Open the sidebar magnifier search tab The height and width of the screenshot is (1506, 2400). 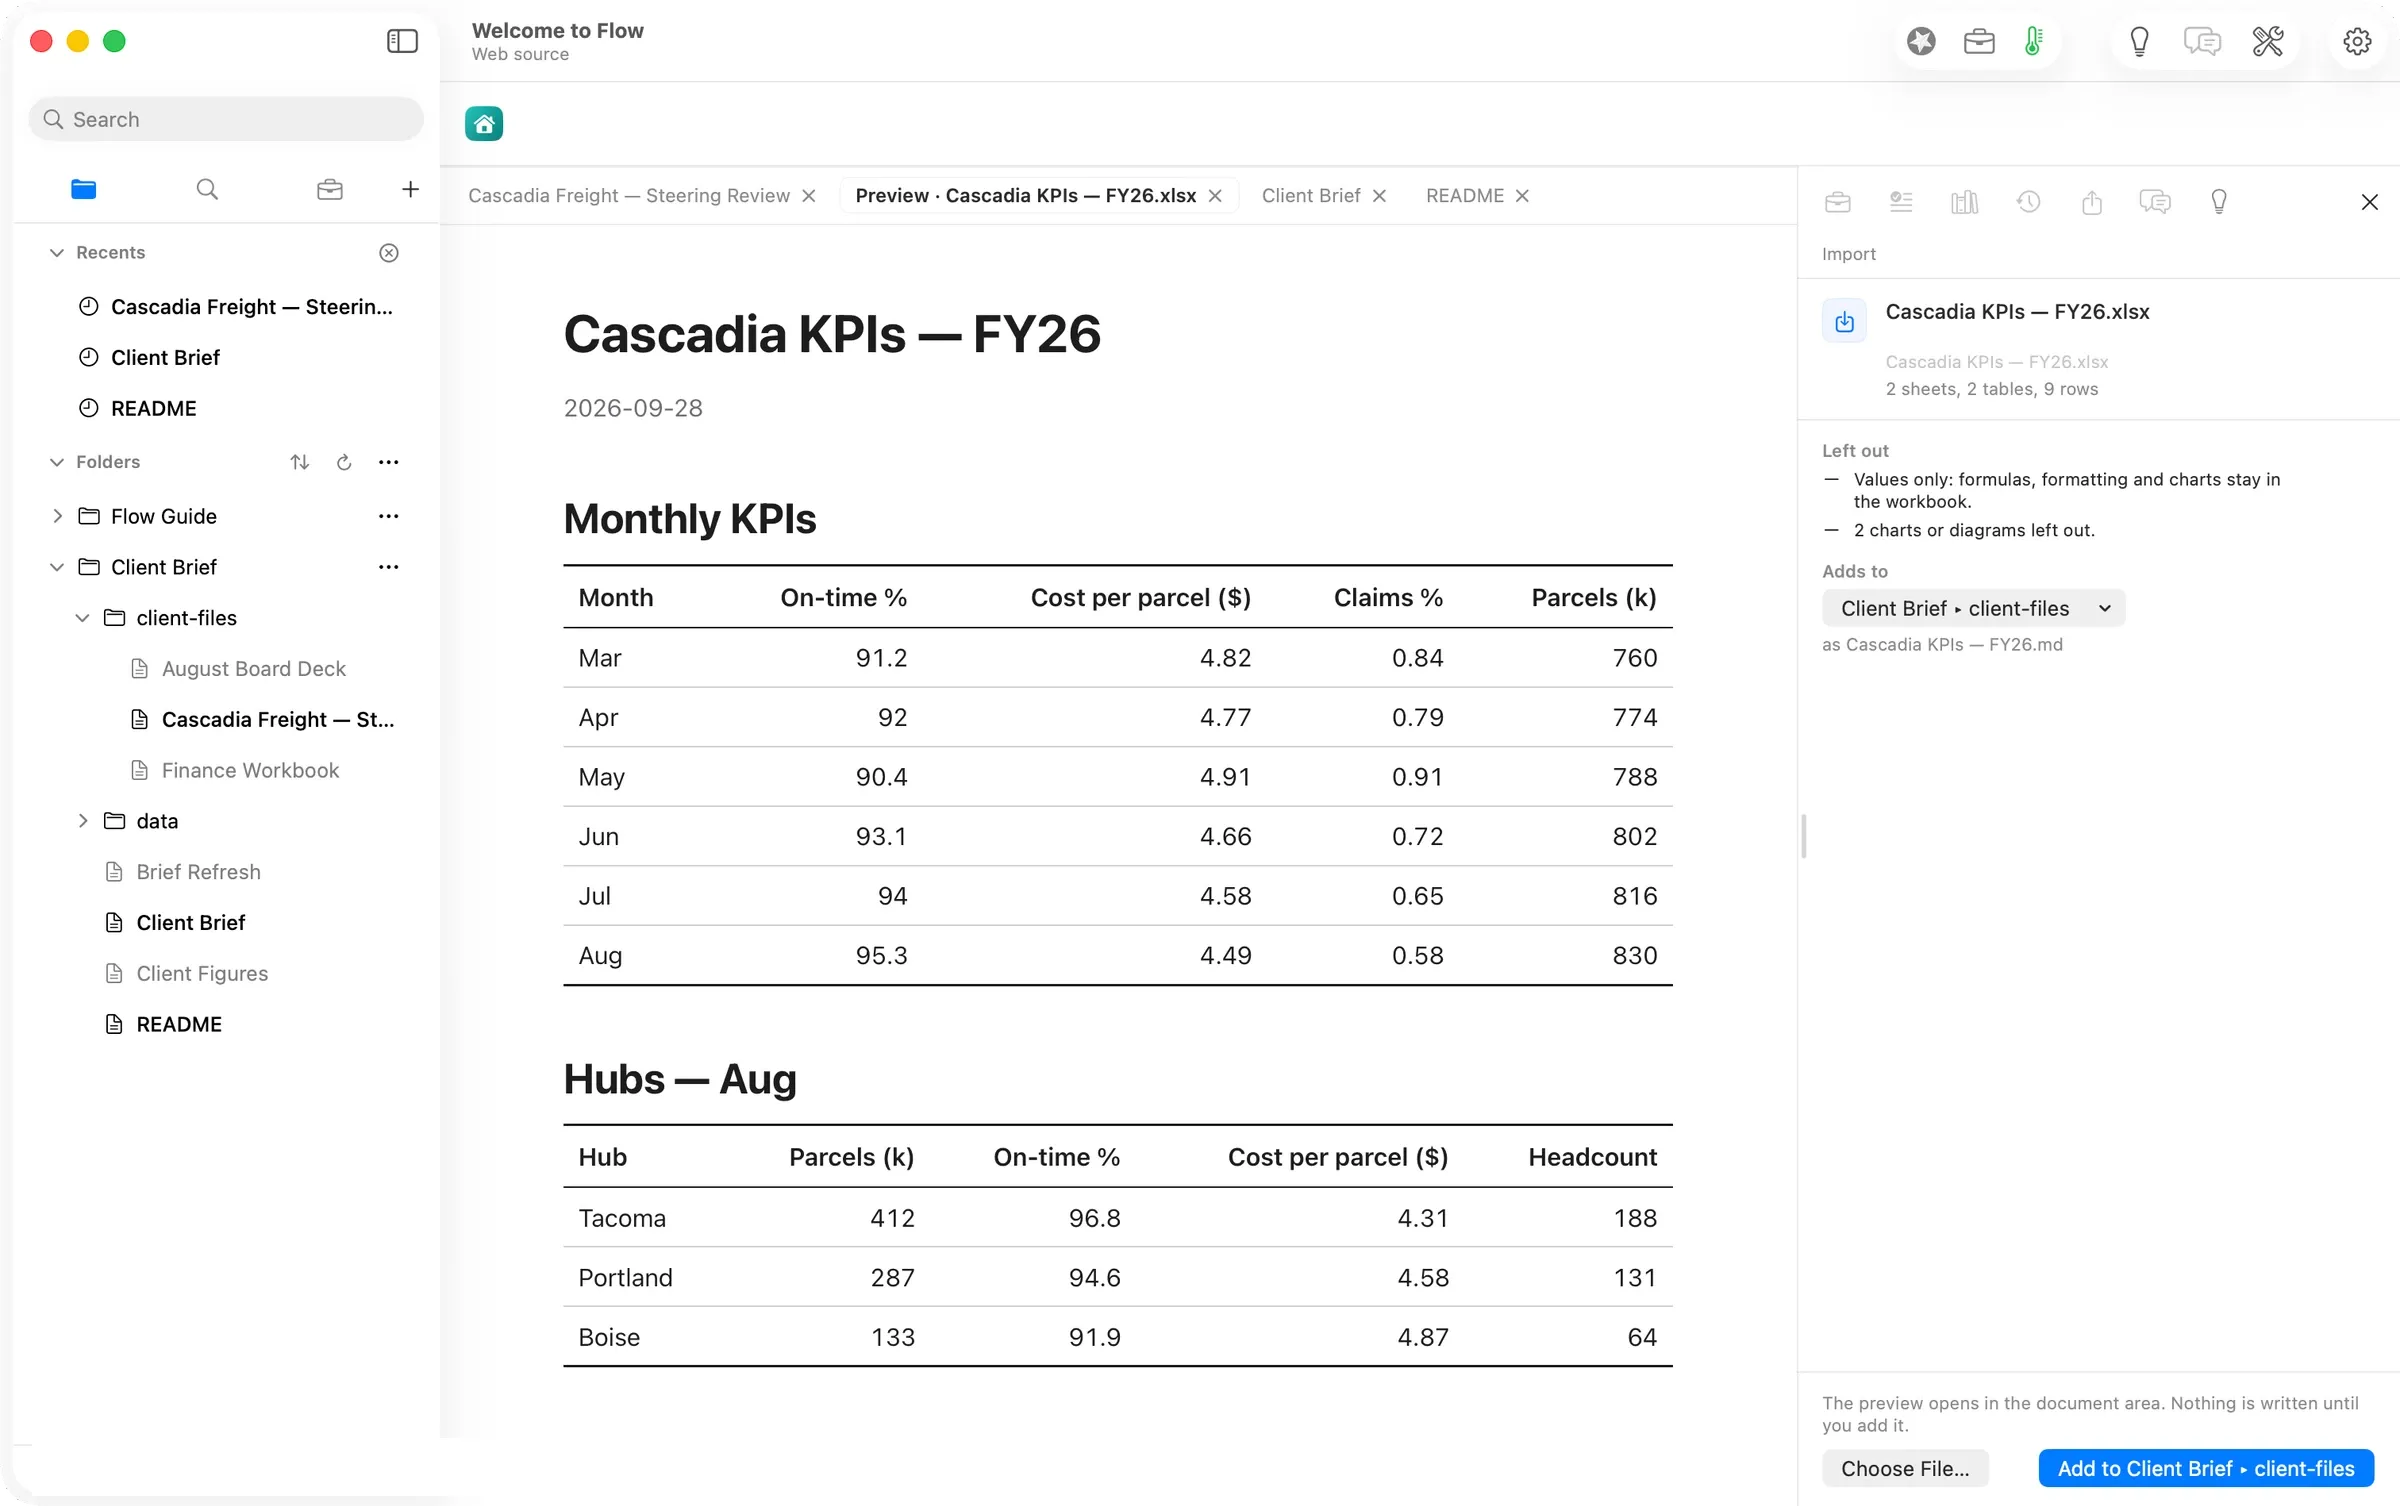coord(207,189)
